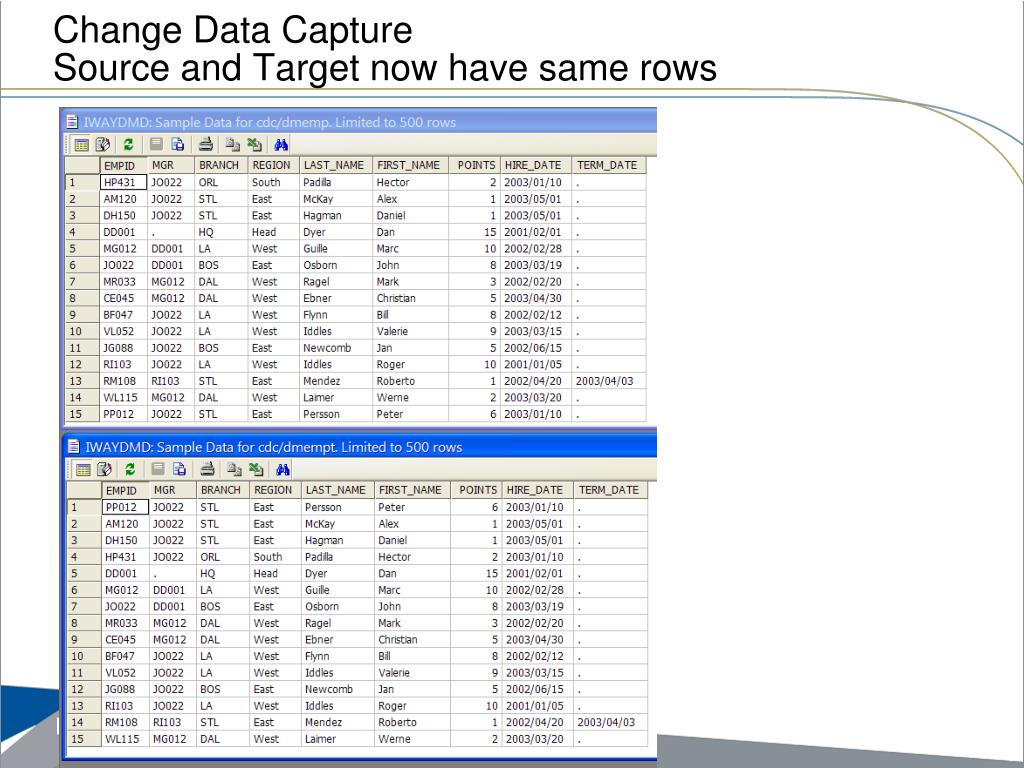Select row header 15 in the dmempt grid
This screenshot has height=768, width=1024.
pyautogui.click(x=84, y=739)
